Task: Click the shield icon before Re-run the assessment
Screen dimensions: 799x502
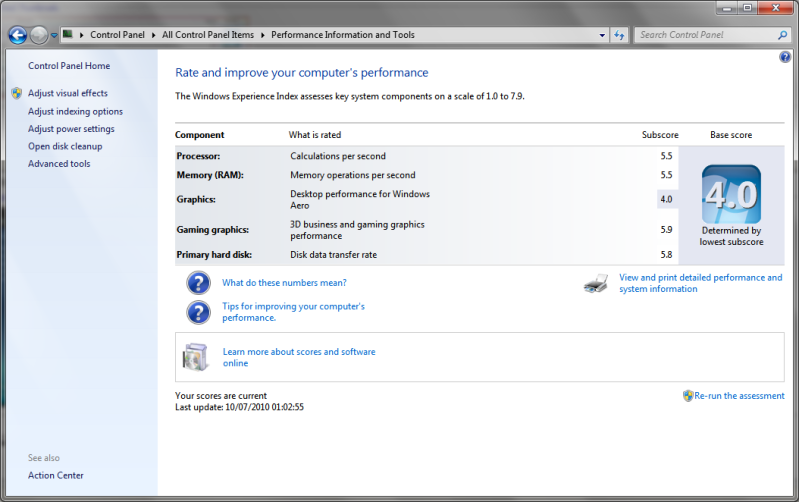Action: [688, 396]
